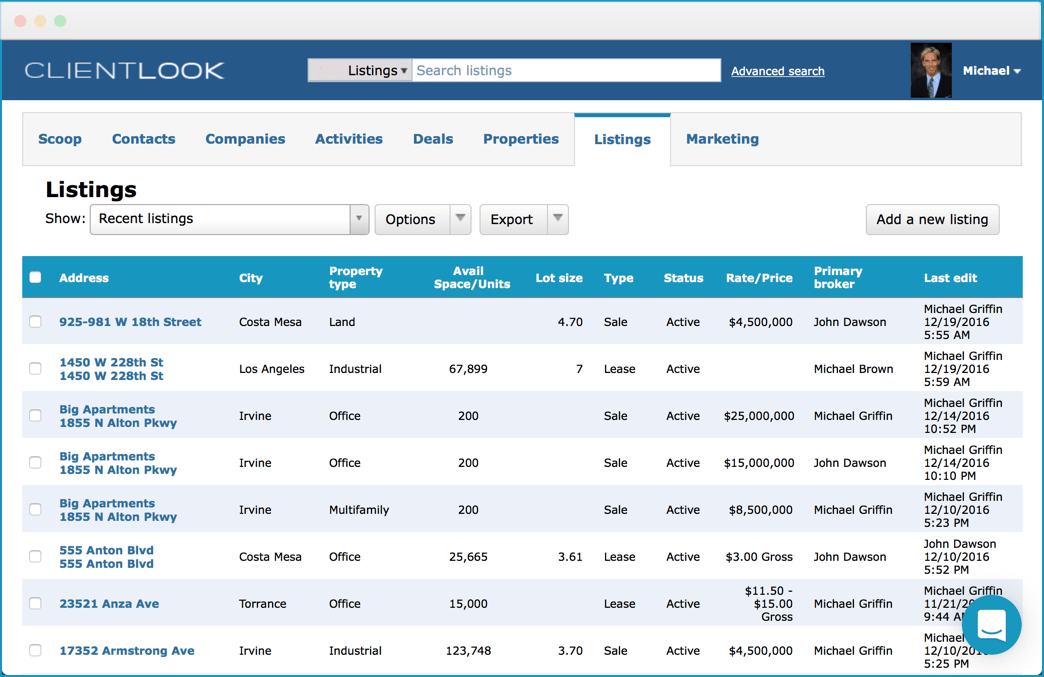
Task: Check the checkbox for 925-981 W 18th Street
Action: 35,322
